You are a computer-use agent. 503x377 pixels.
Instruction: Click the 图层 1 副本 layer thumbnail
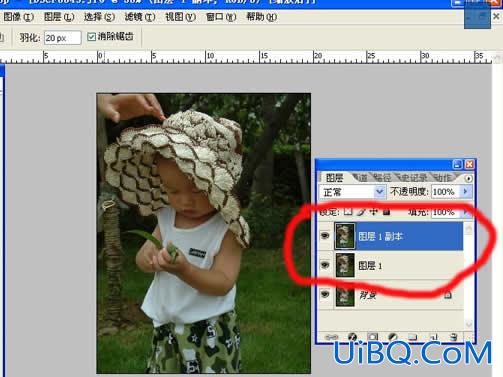point(345,236)
